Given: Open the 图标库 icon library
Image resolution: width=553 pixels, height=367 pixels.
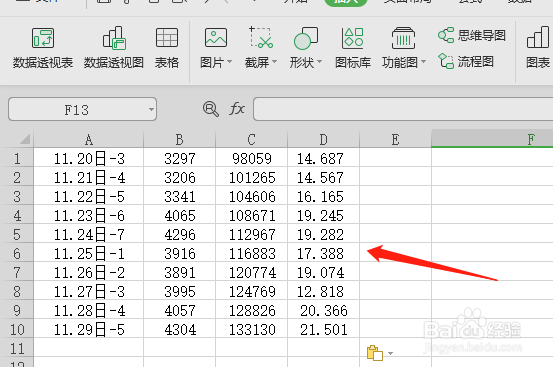Looking at the screenshot, I should point(353,49).
